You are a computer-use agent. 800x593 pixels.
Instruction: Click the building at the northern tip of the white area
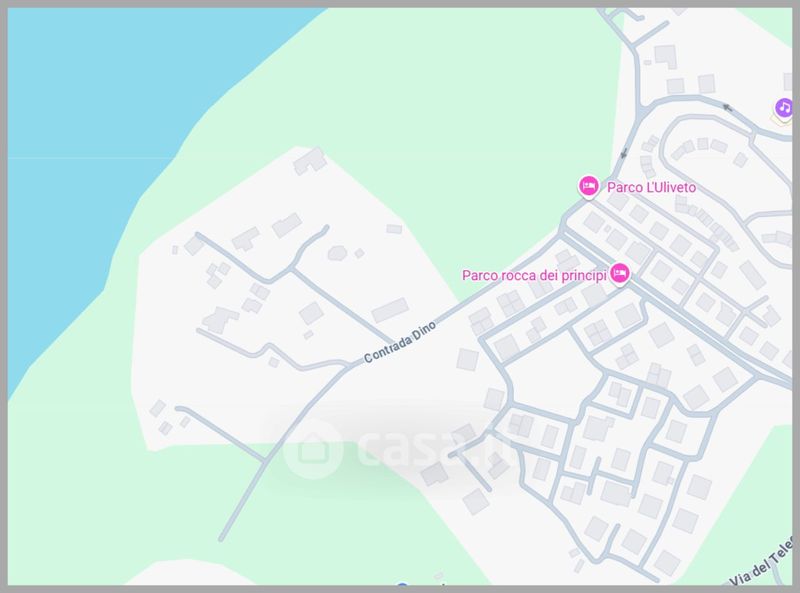pos(310,161)
